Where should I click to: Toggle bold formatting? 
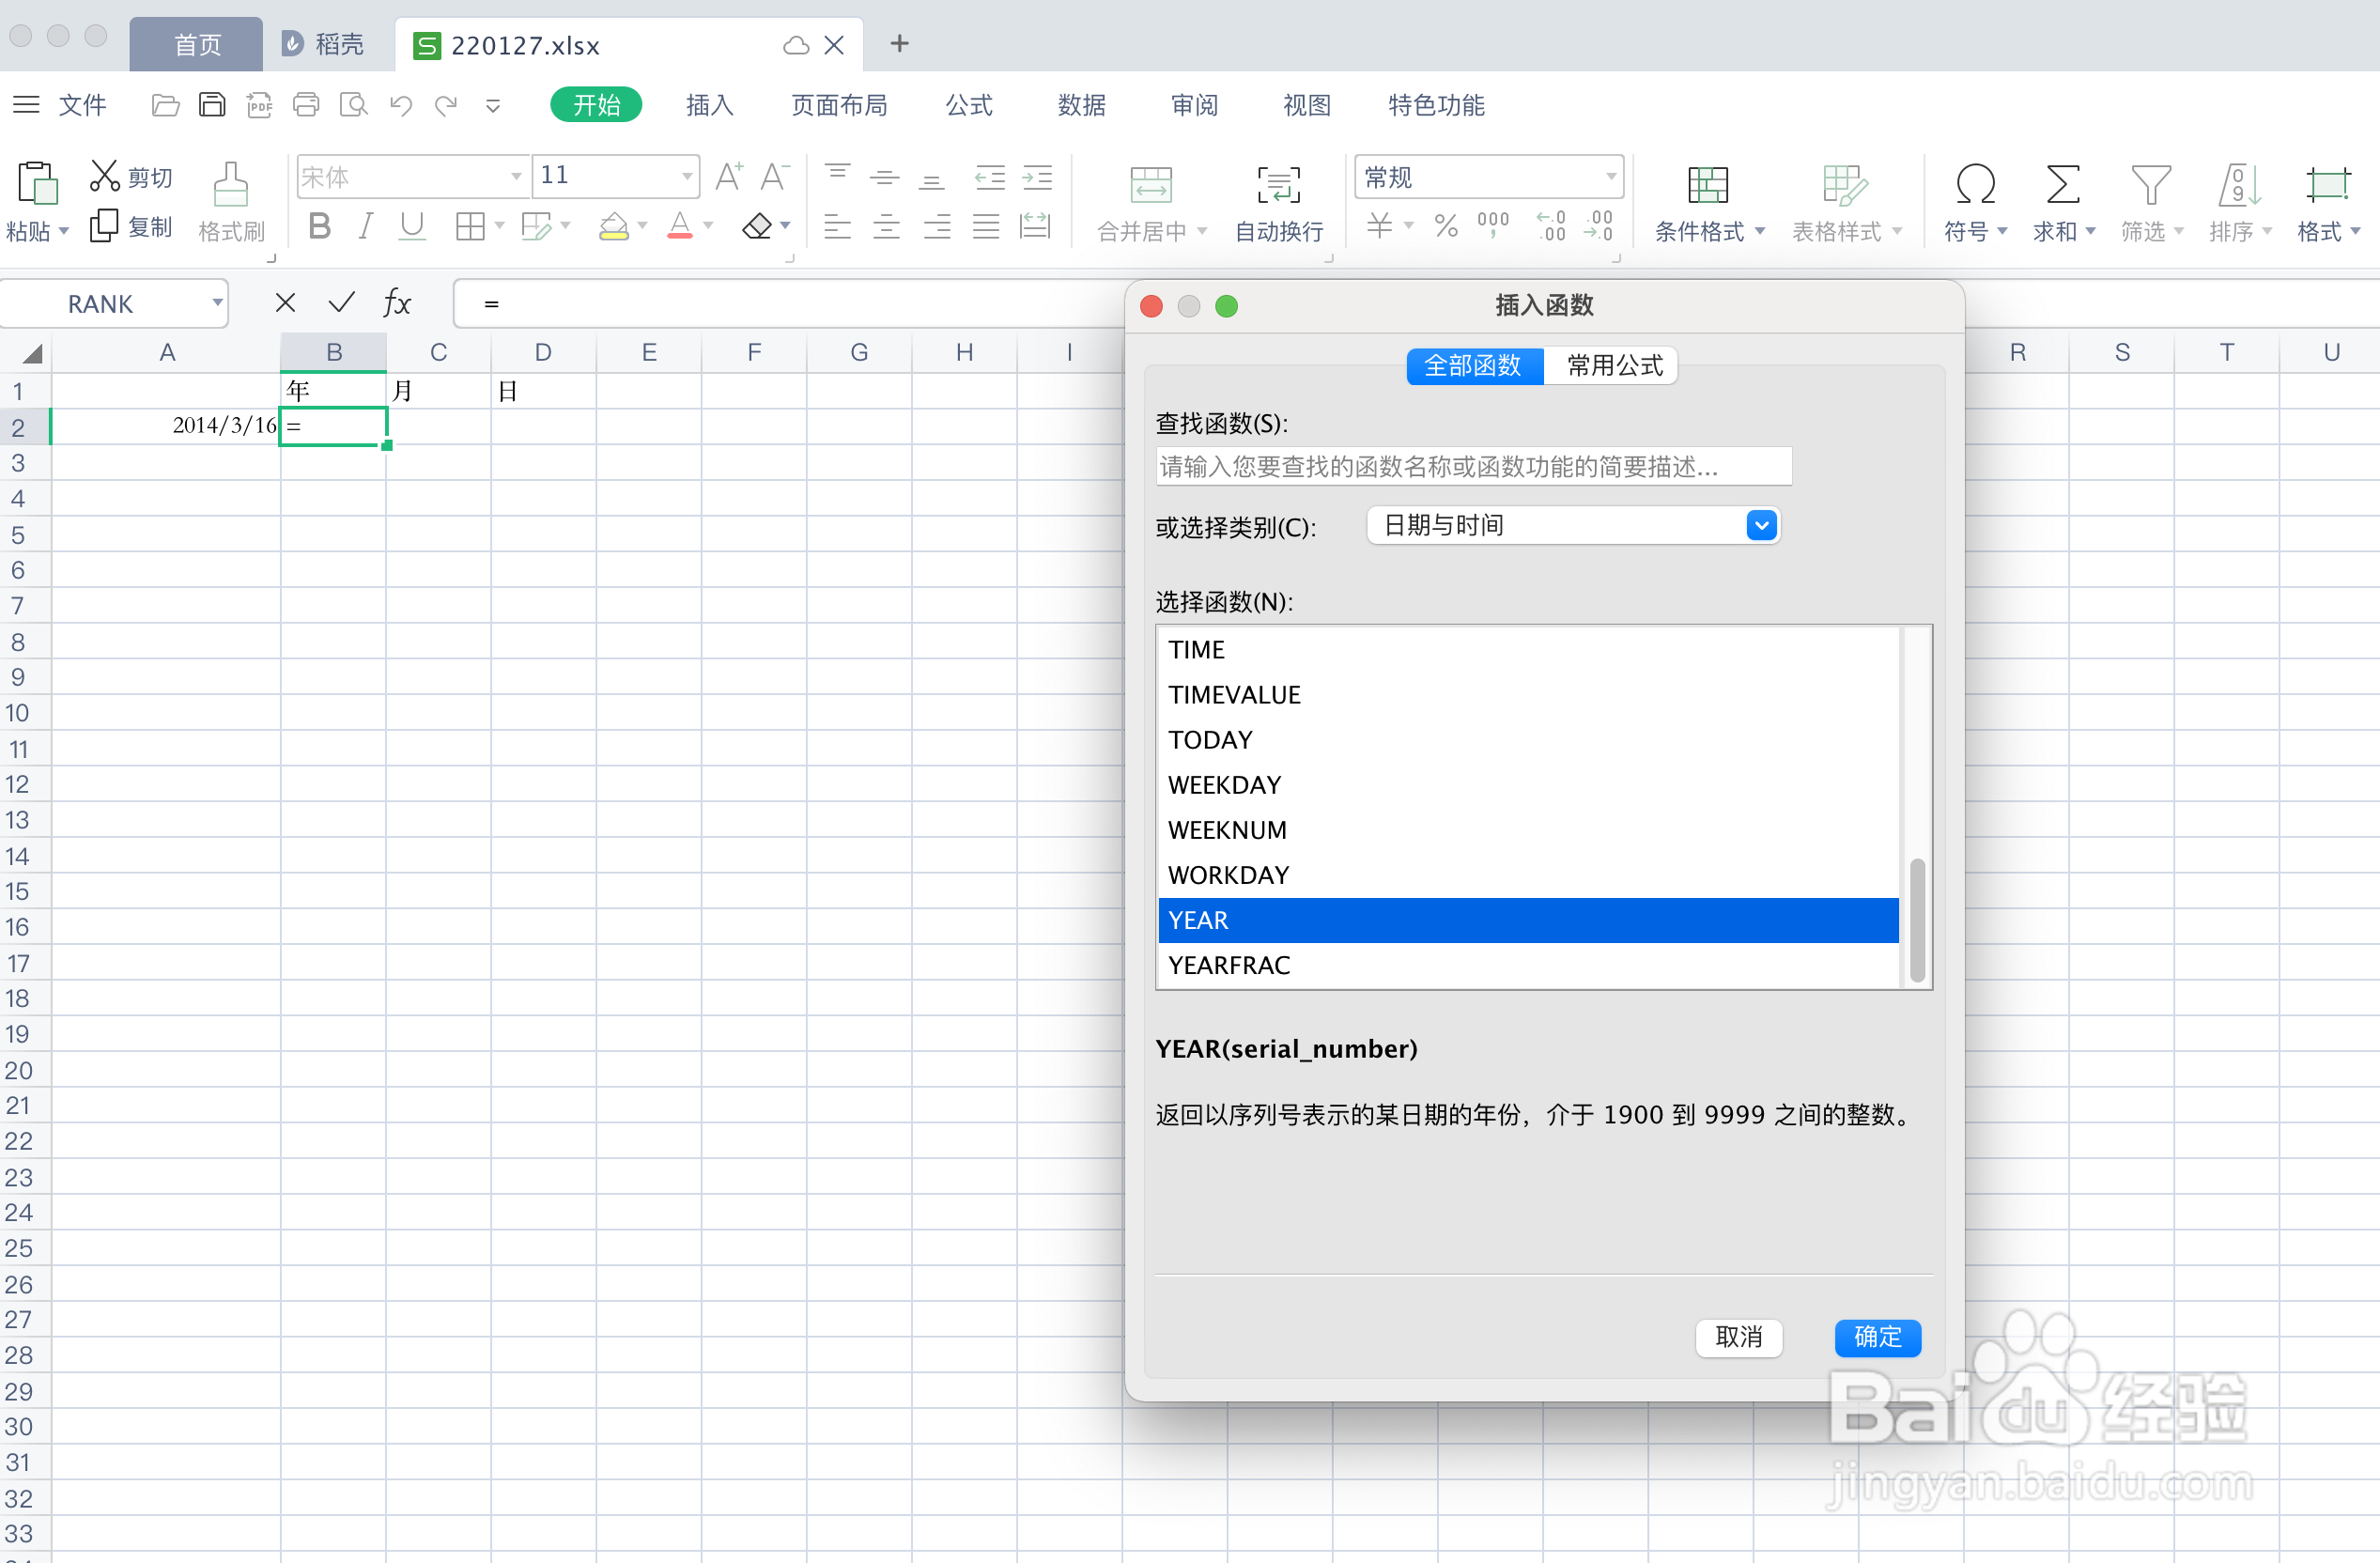pos(319,227)
